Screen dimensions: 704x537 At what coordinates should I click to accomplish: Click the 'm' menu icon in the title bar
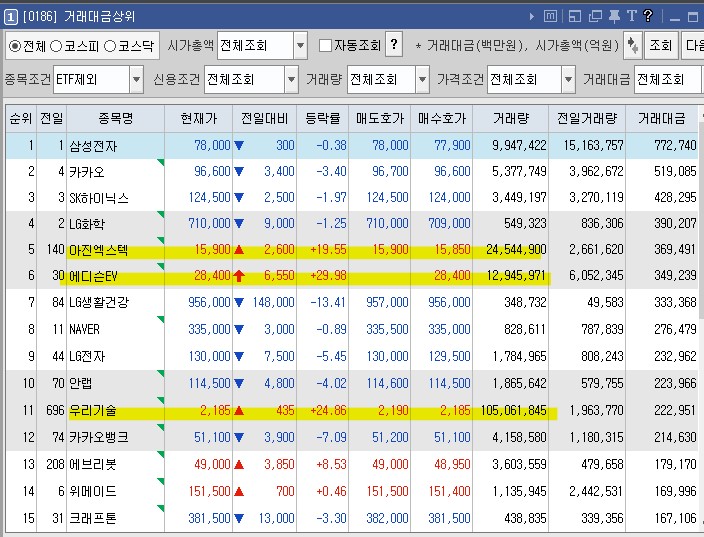[x=550, y=17]
